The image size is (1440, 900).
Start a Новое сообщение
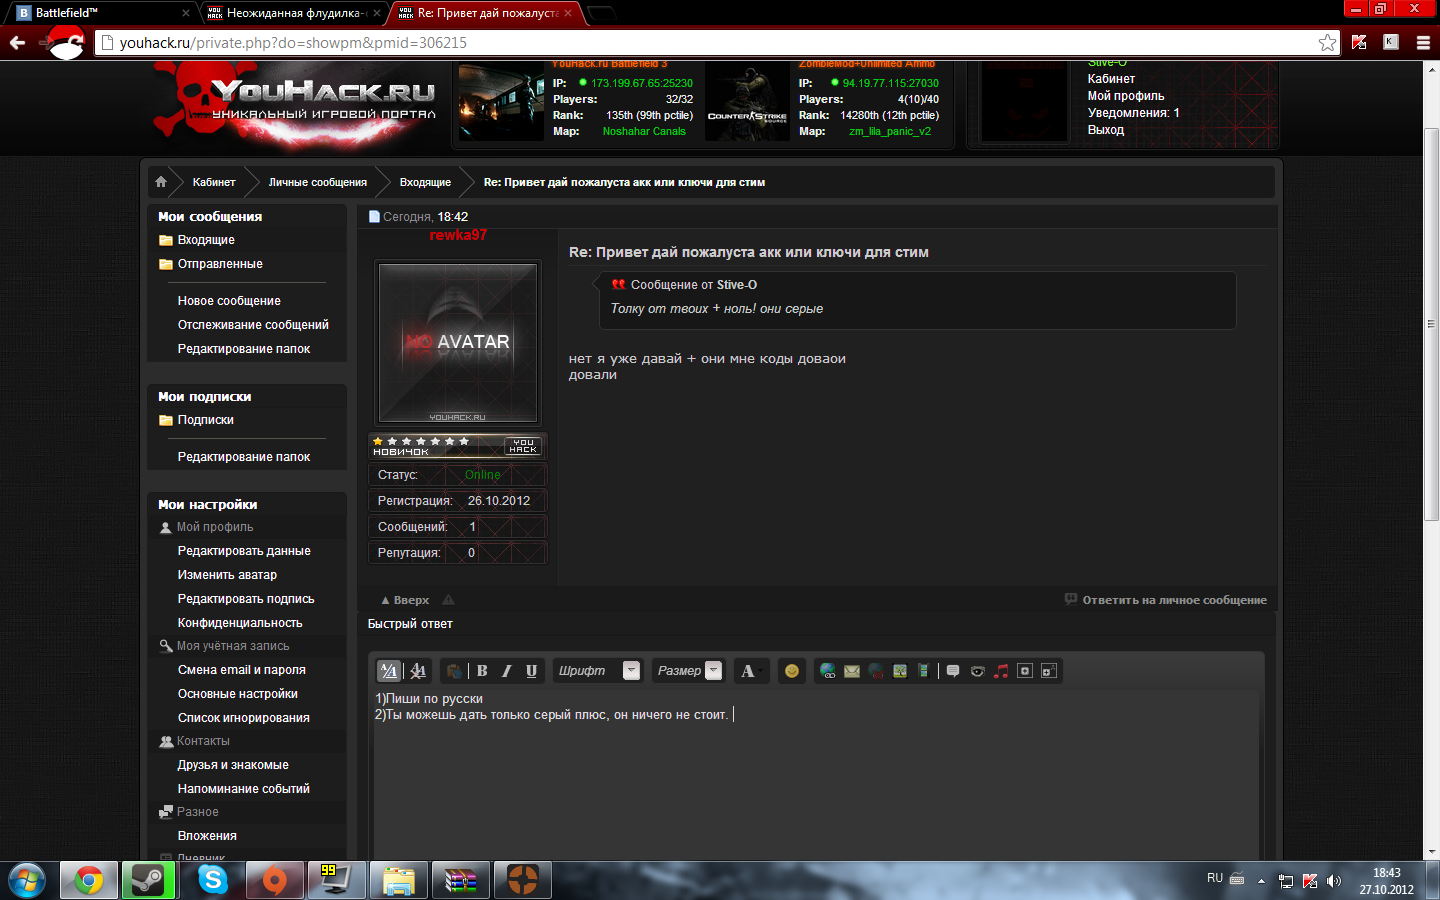pyautogui.click(x=229, y=301)
